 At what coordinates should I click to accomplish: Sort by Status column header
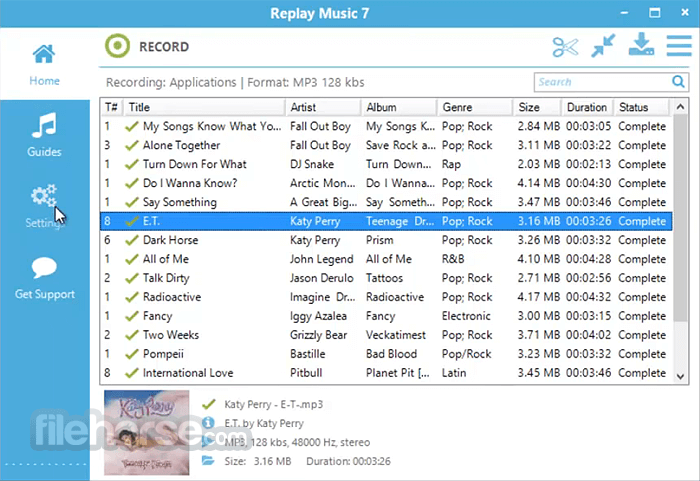[x=642, y=107]
